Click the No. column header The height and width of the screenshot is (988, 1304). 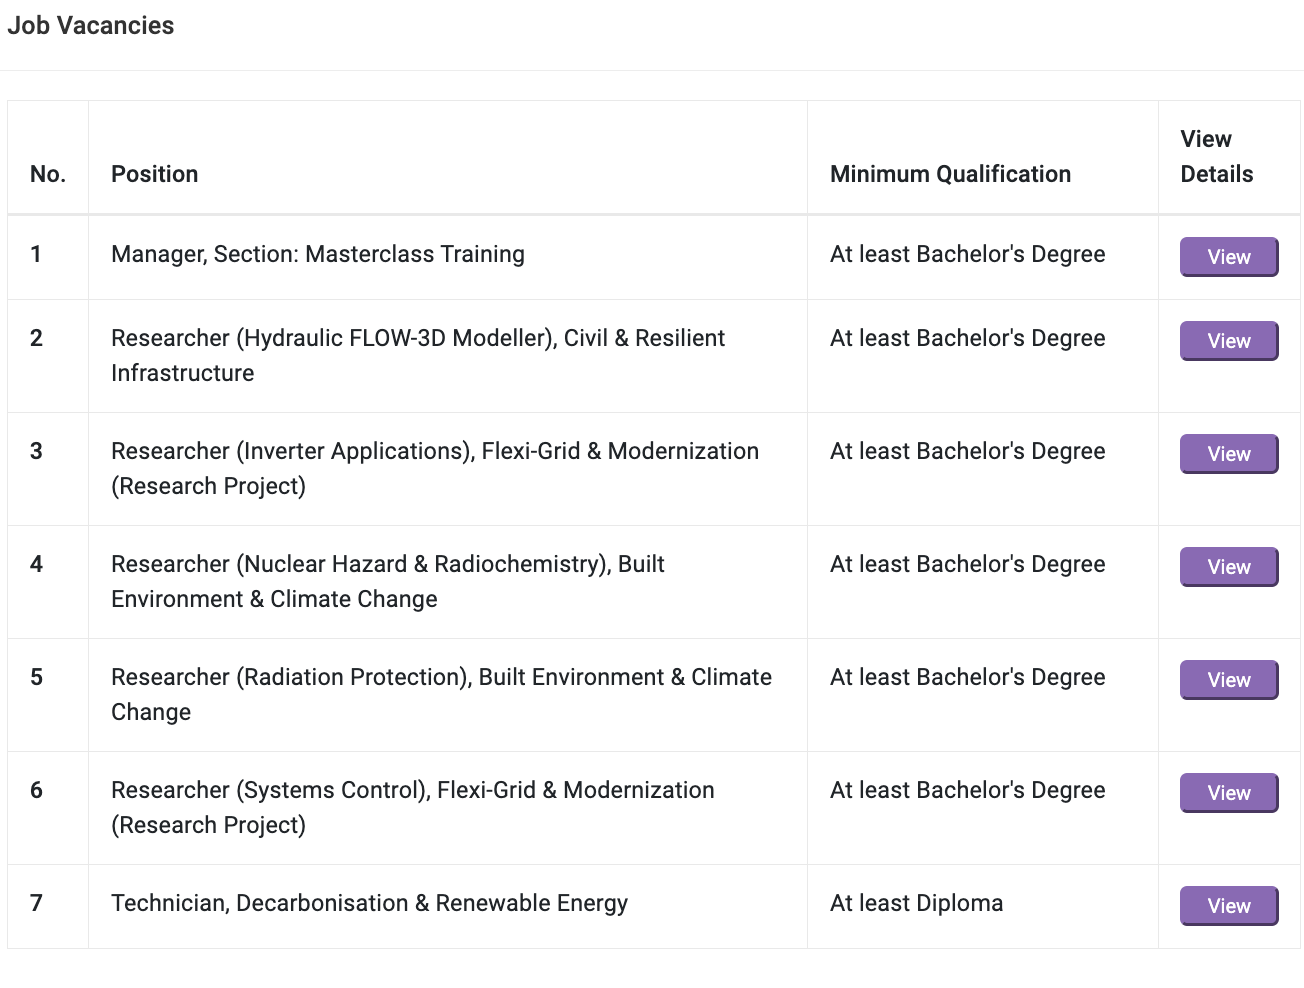(48, 174)
